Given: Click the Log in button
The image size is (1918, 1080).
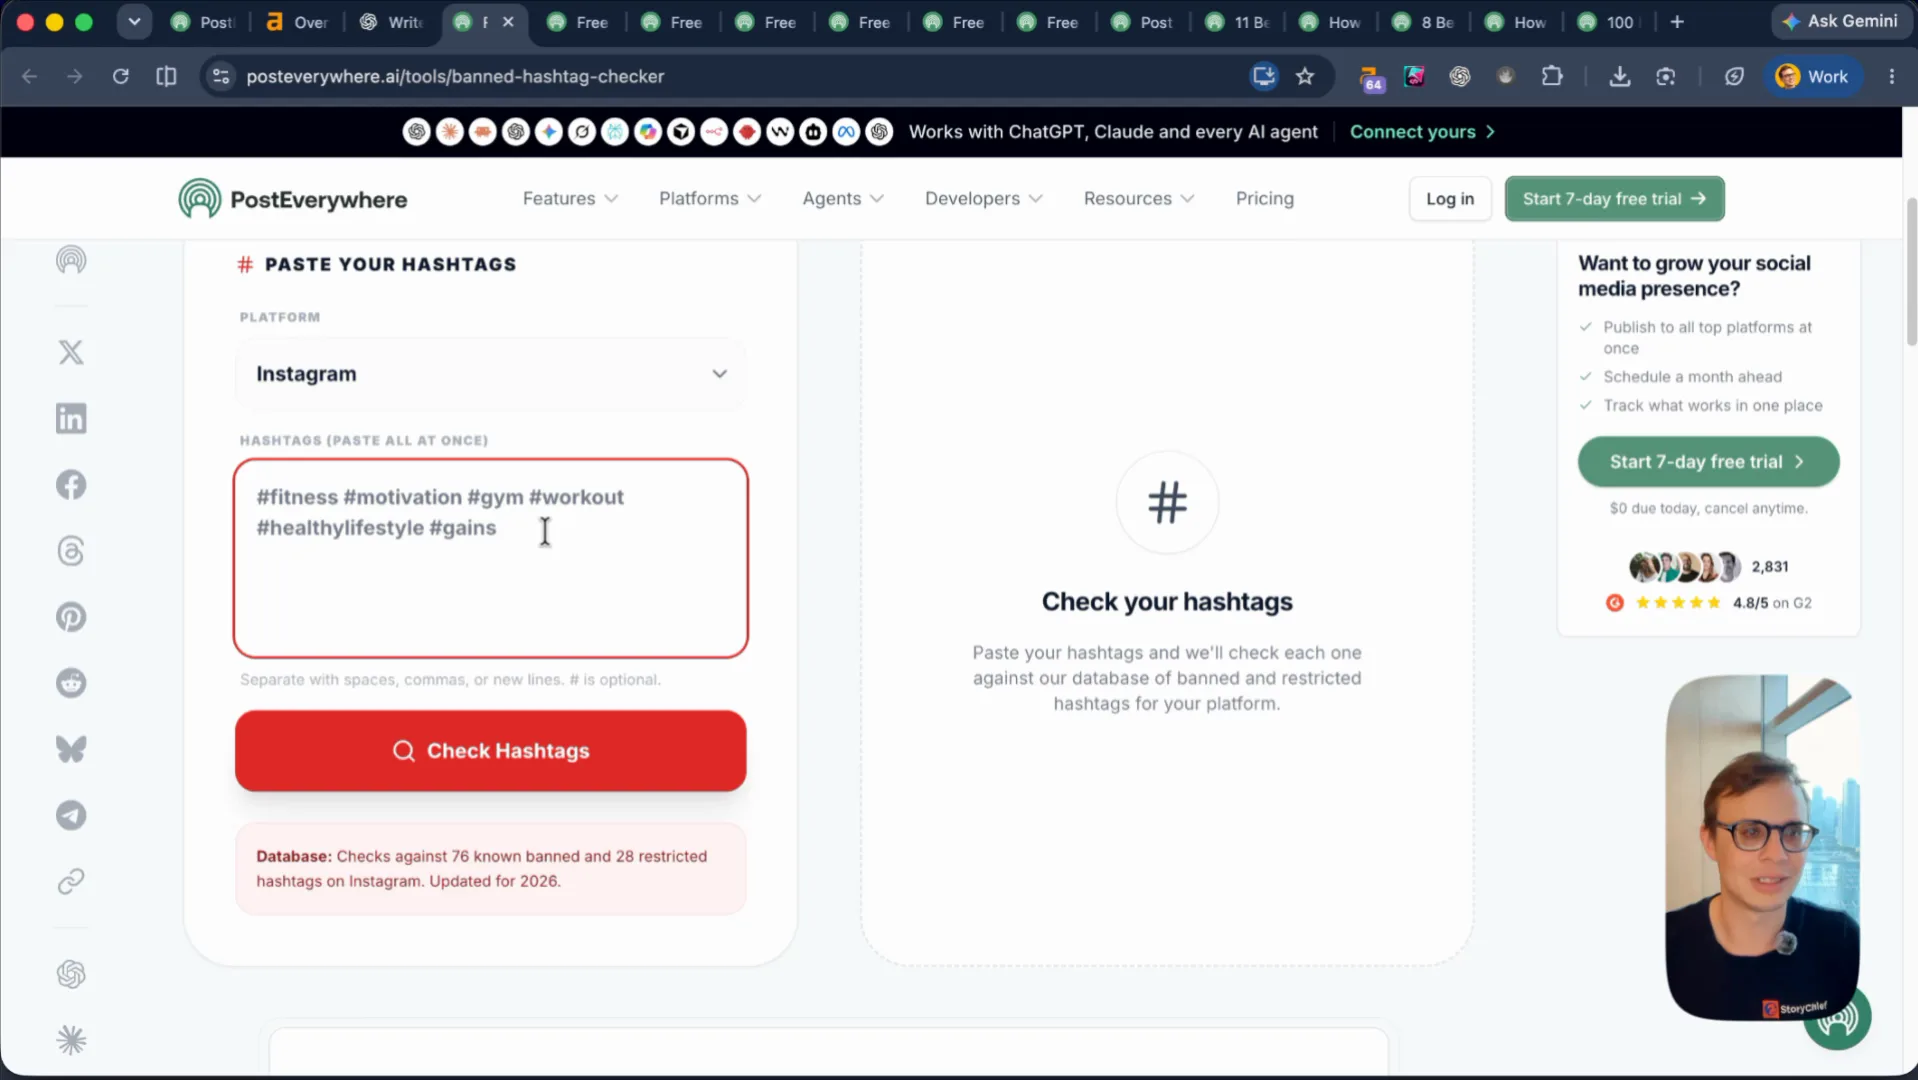Looking at the screenshot, I should (1450, 198).
